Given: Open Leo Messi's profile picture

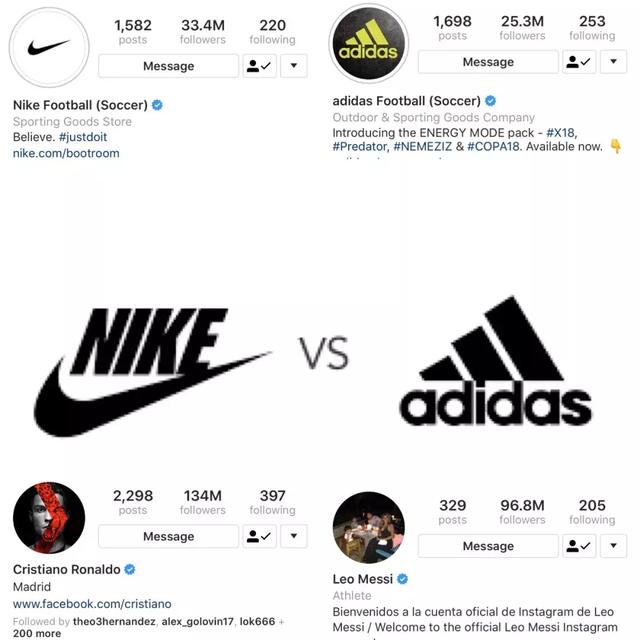Looking at the screenshot, I should pos(369,527).
